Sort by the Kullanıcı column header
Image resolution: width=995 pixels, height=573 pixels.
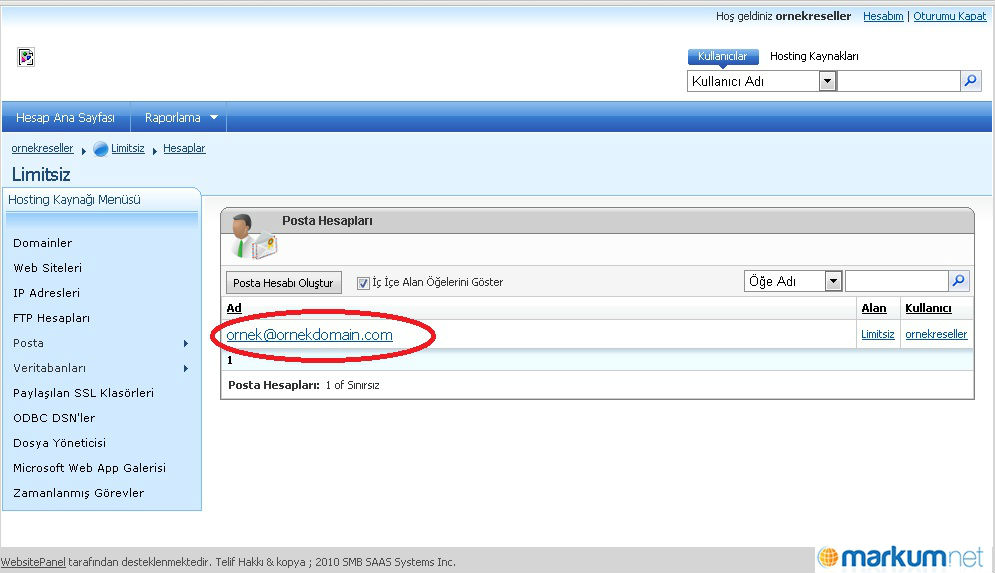(928, 308)
